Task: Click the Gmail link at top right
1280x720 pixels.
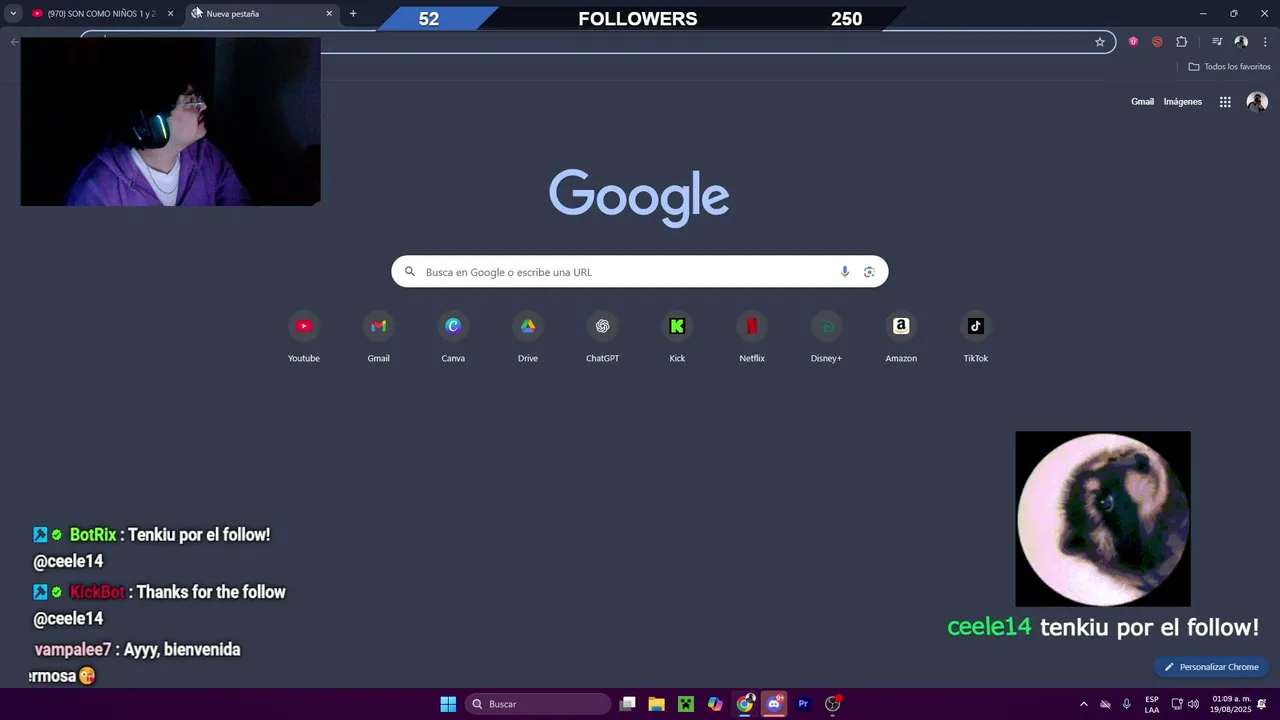Action: pos(1142,102)
